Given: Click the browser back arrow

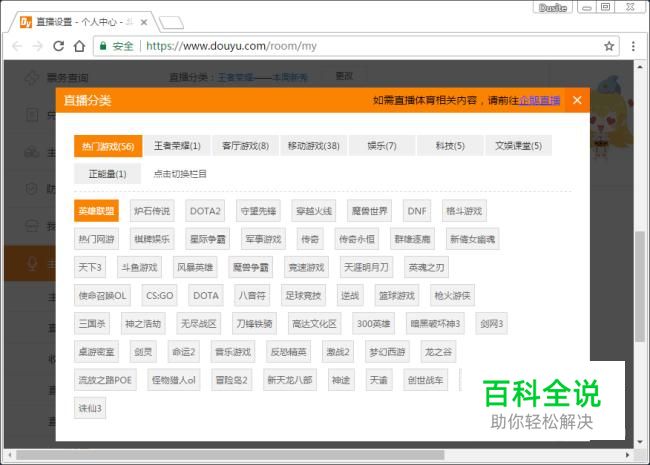Looking at the screenshot, I should coord(17,46).
